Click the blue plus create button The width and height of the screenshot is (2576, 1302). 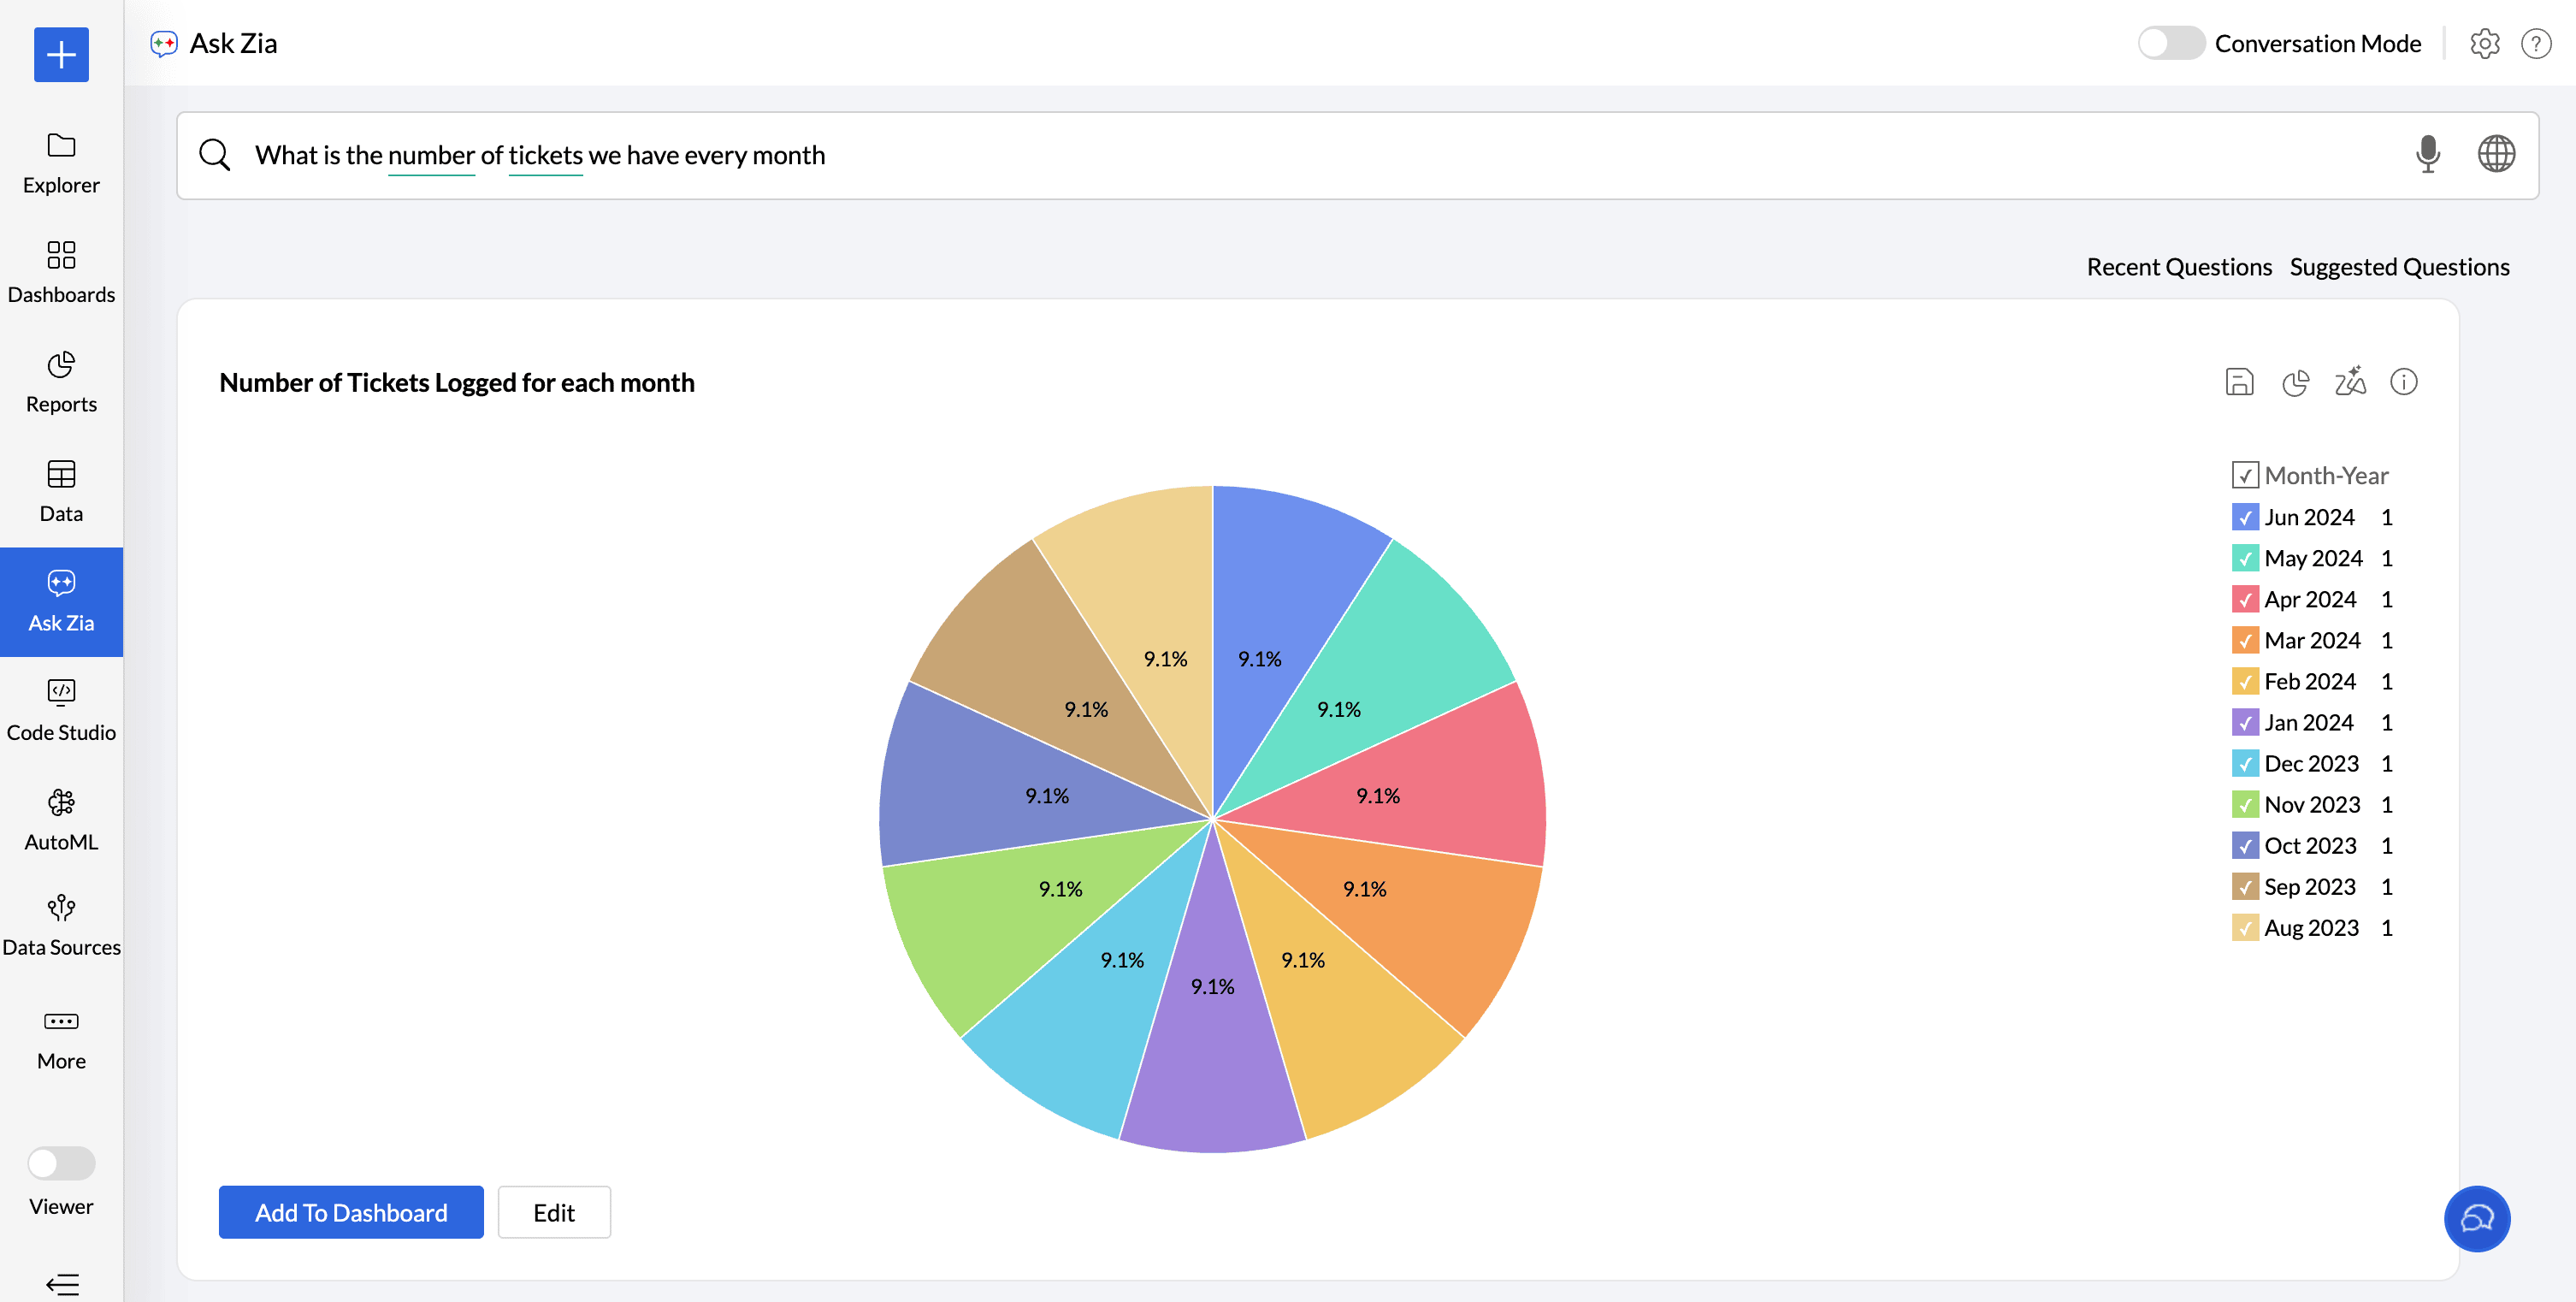61,55
